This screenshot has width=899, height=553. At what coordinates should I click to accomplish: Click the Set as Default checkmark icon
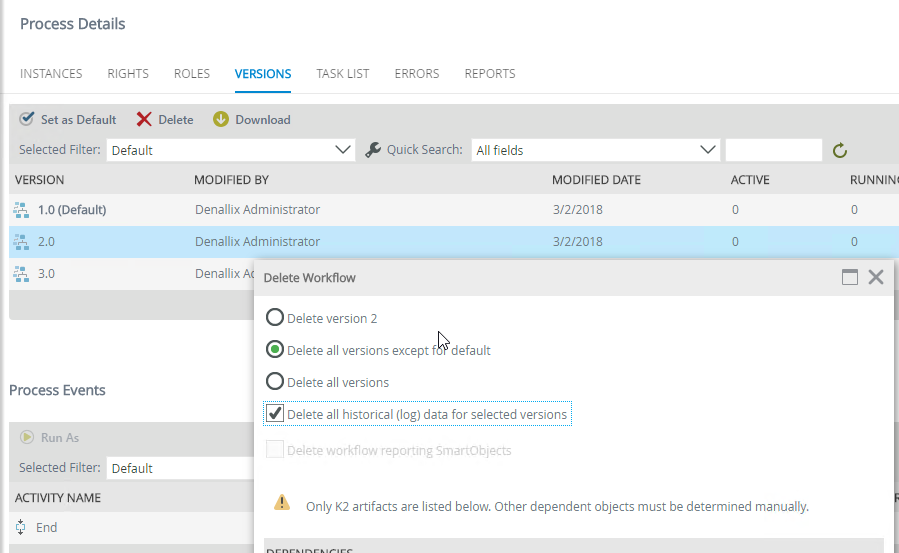26,119
